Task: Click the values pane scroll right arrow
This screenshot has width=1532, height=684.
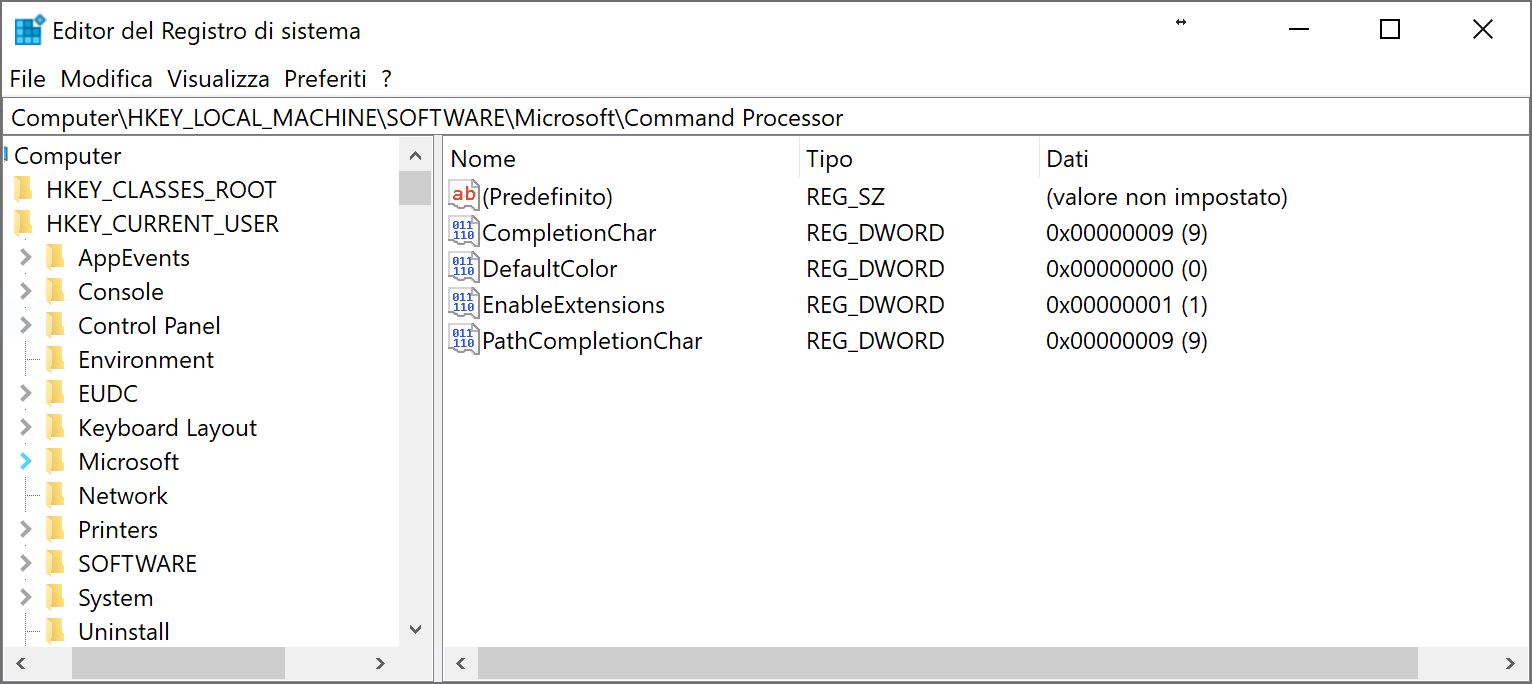Action: tap(1510, 663)
